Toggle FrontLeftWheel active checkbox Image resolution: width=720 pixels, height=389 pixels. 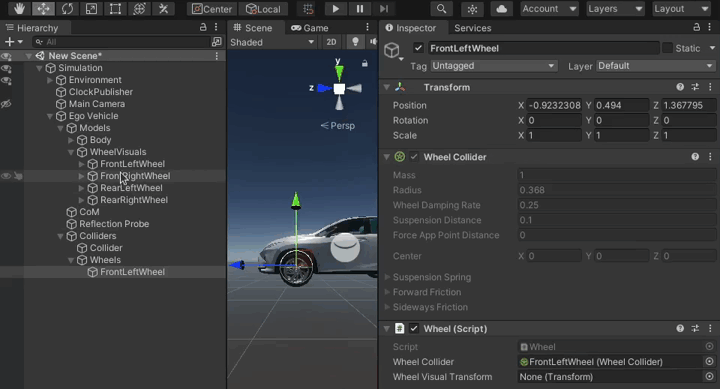[x=418, y=48]
